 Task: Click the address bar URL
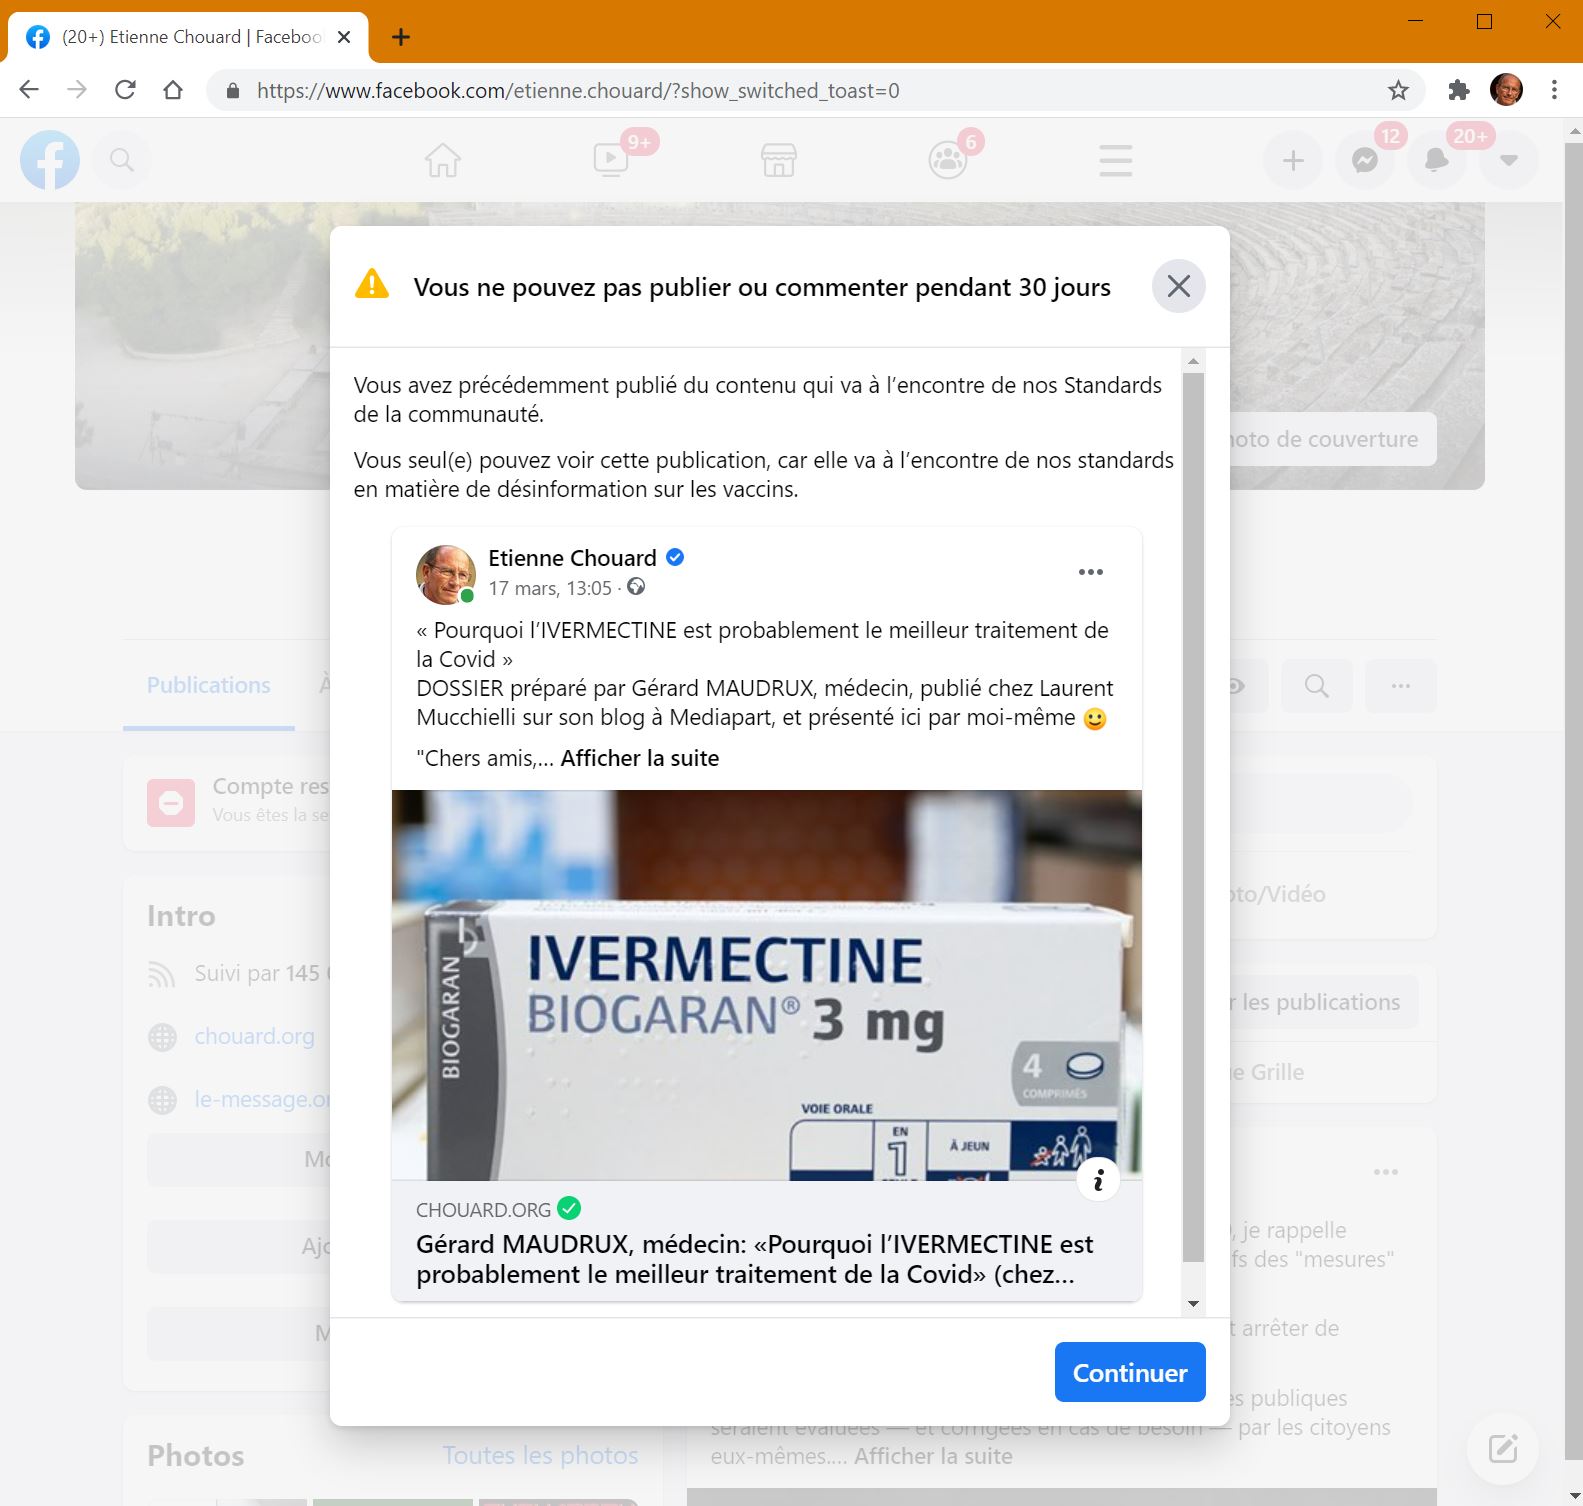coord(578,91)
